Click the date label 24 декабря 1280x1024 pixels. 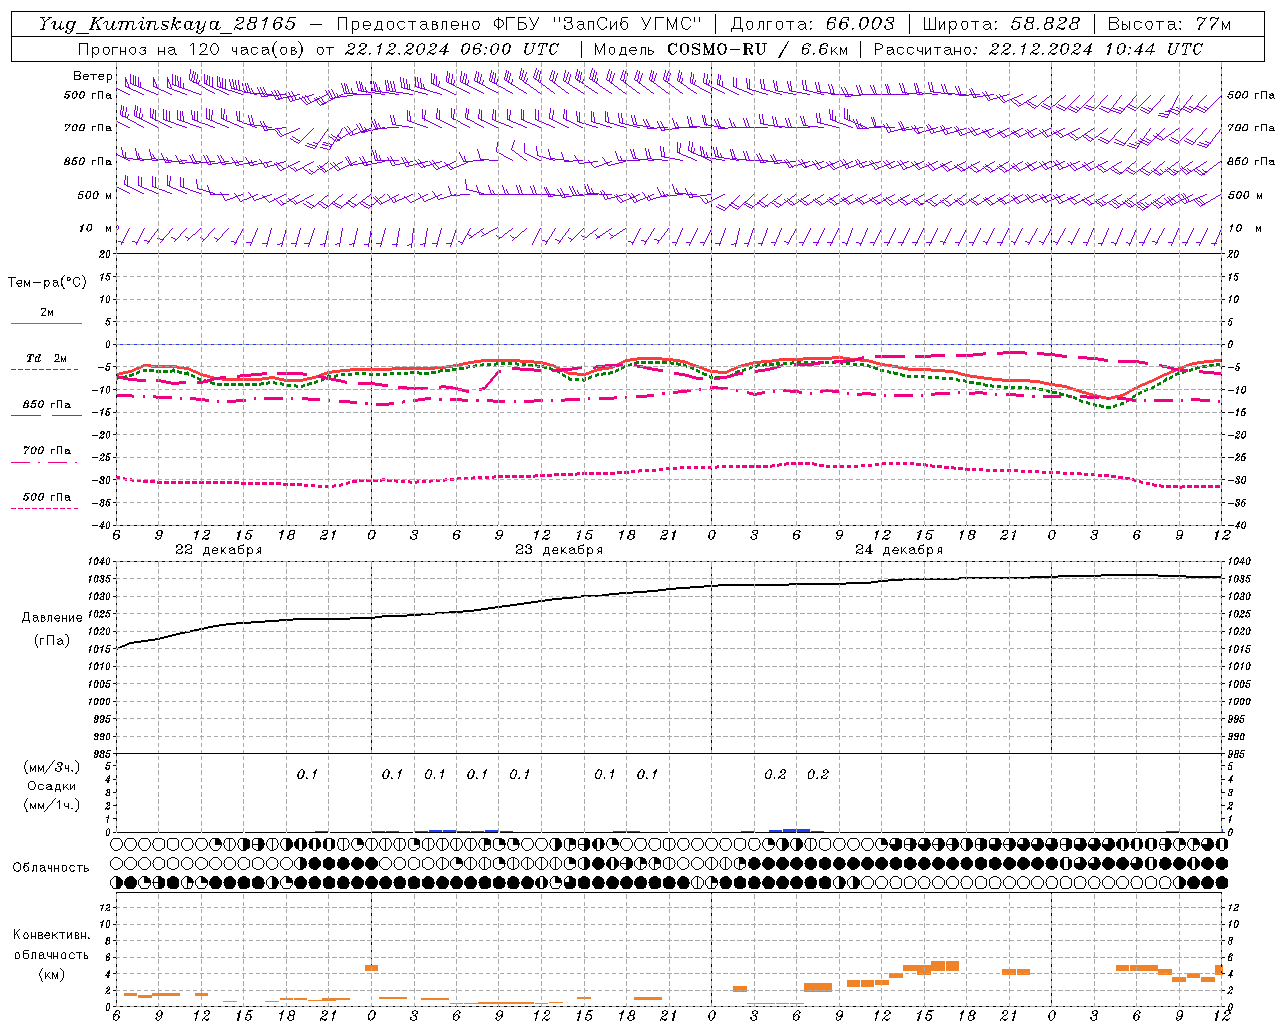point(899,550)
